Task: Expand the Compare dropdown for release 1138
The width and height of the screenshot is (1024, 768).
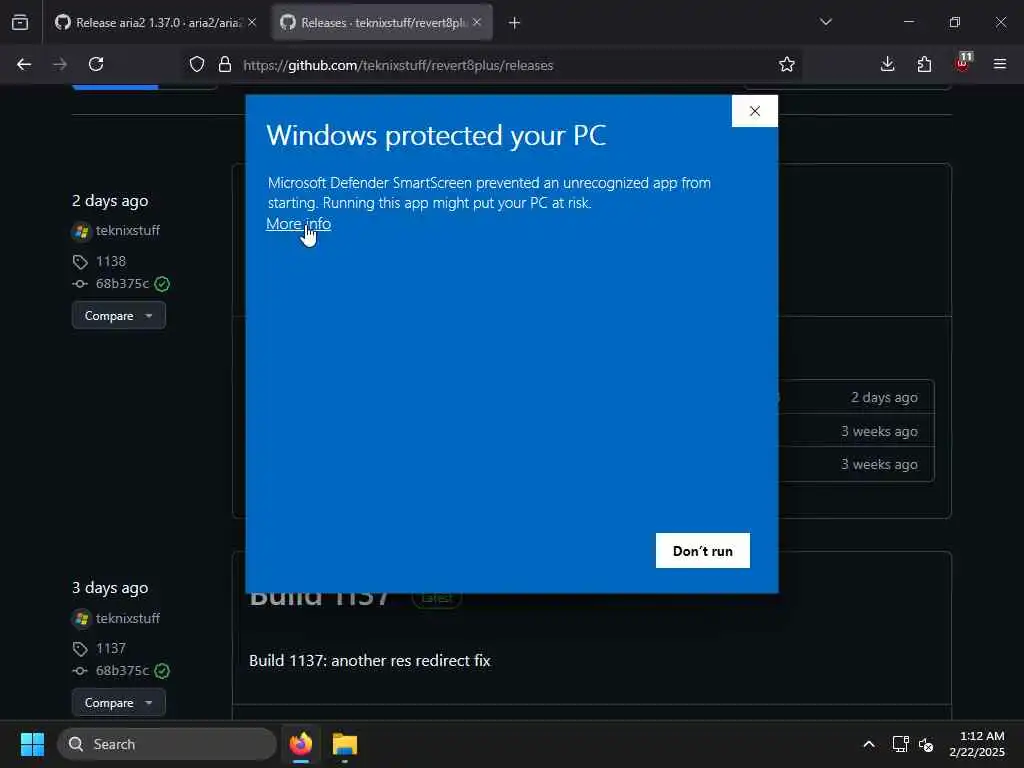Action: point(118,315)
